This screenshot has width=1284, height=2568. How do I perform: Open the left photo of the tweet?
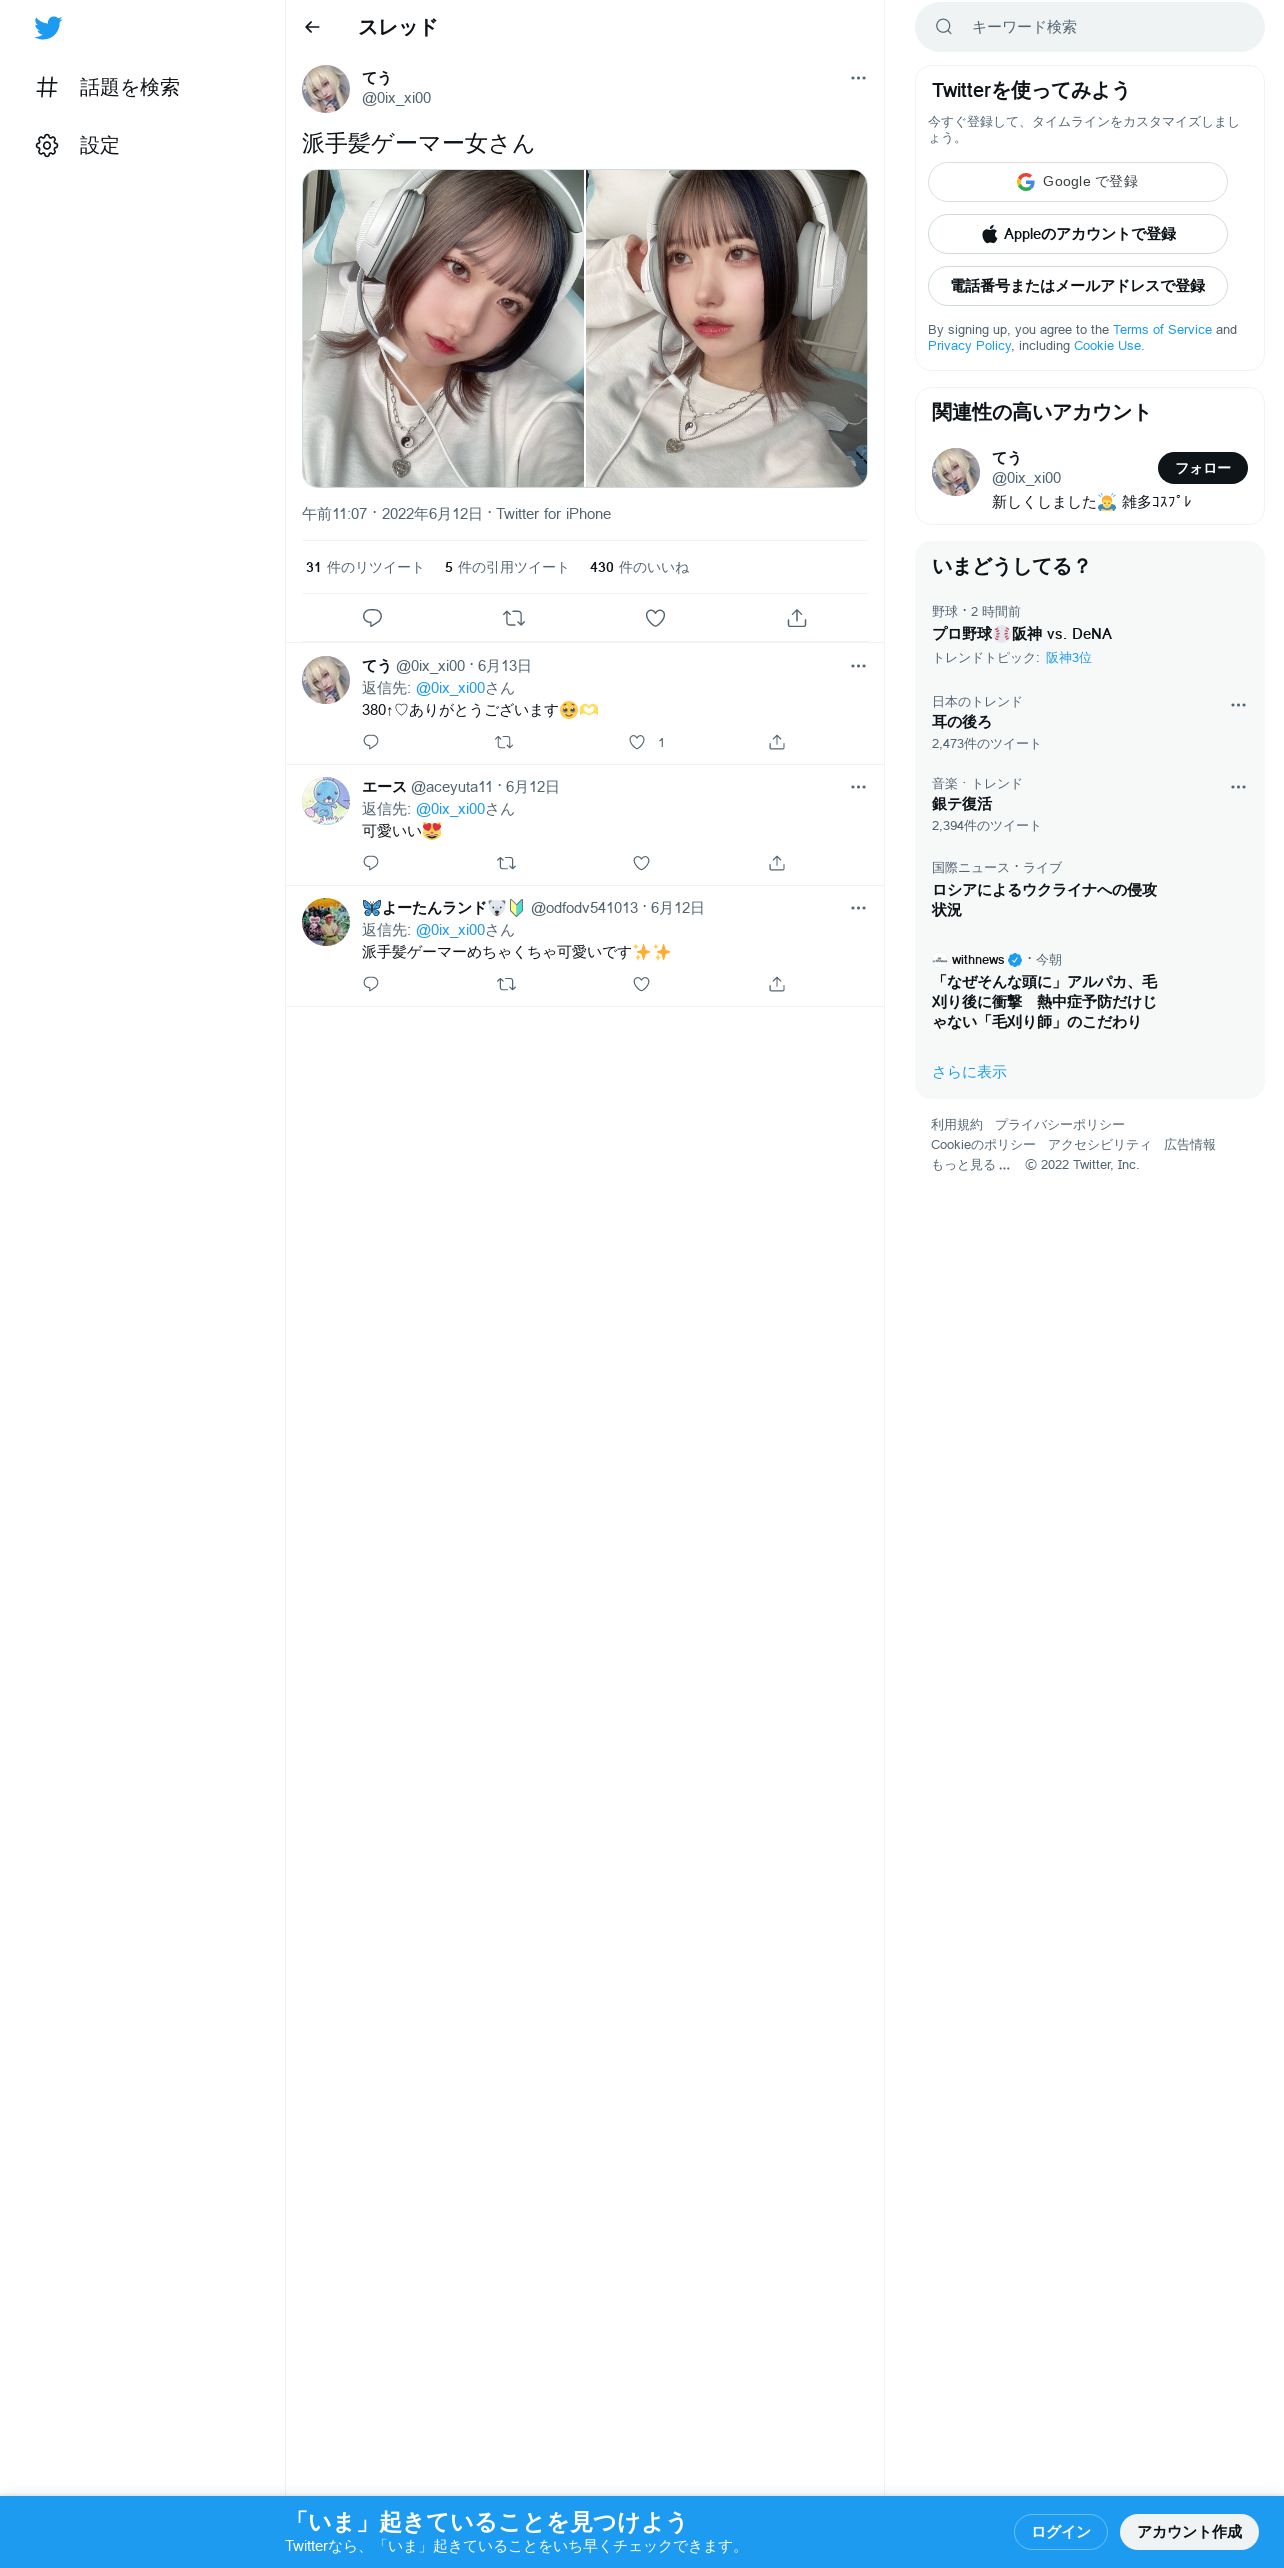(x=443, y=328)
